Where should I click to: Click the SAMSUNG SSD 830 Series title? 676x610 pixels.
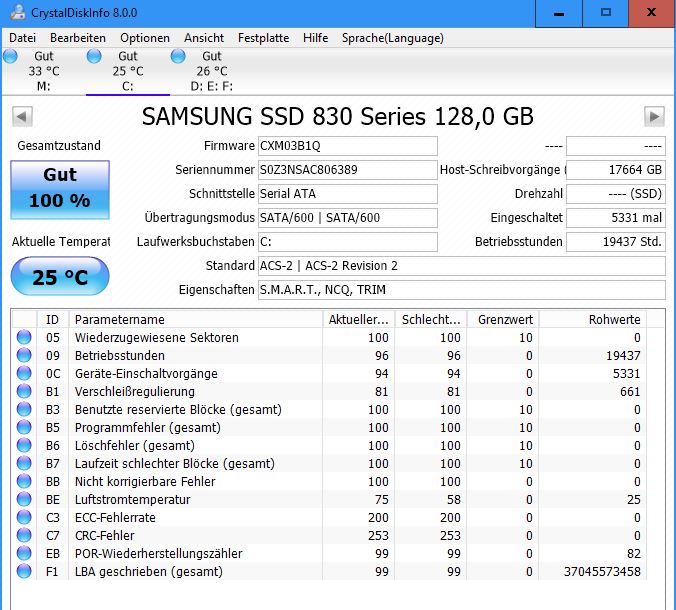(x=338, y=116)
